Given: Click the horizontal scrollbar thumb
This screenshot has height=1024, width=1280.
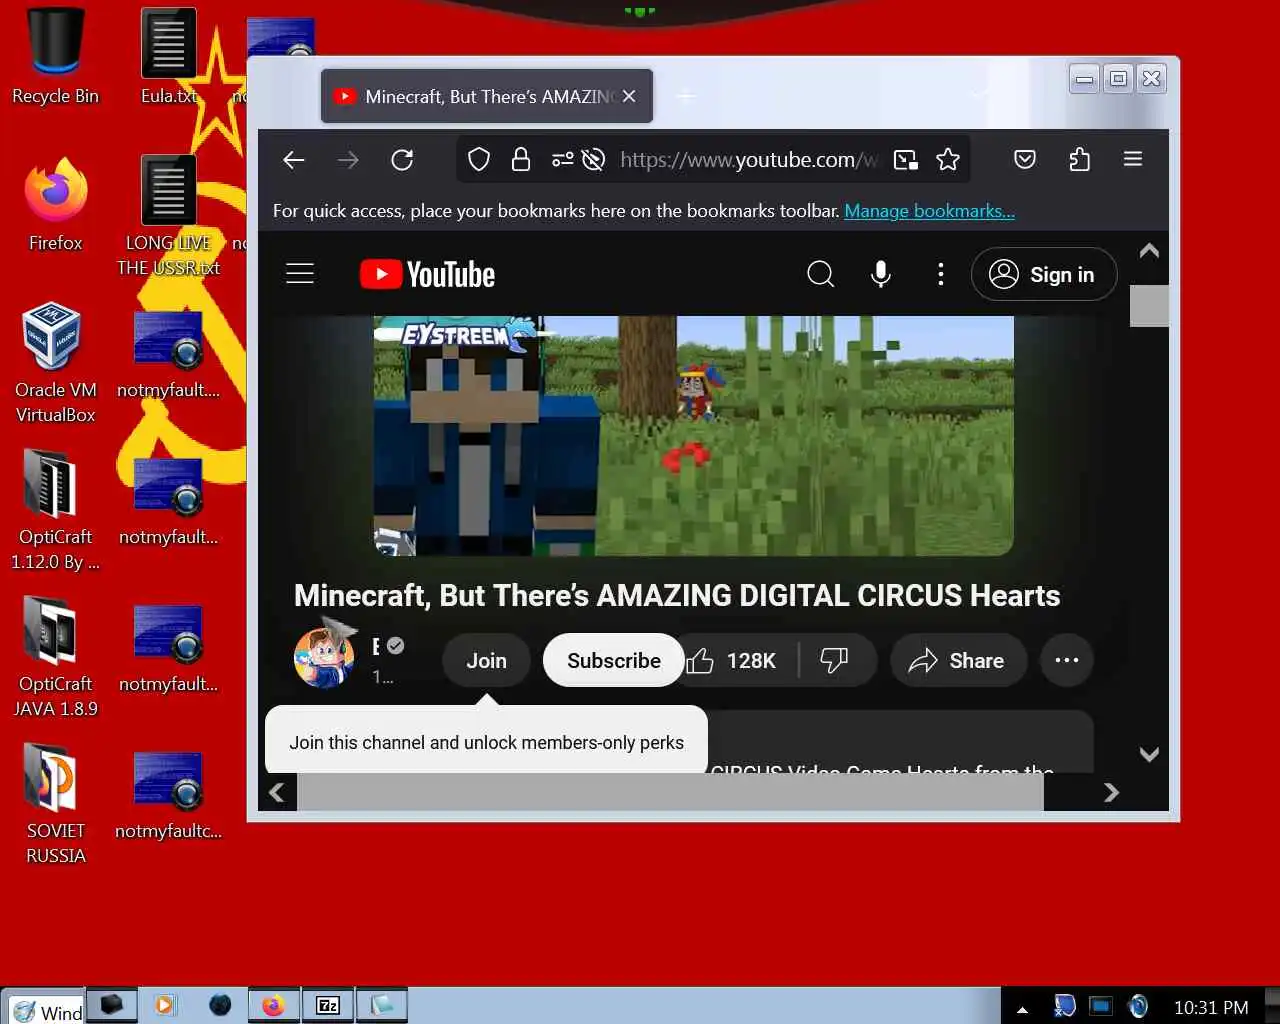Looking at the screenshot, I should click(671, 792).
